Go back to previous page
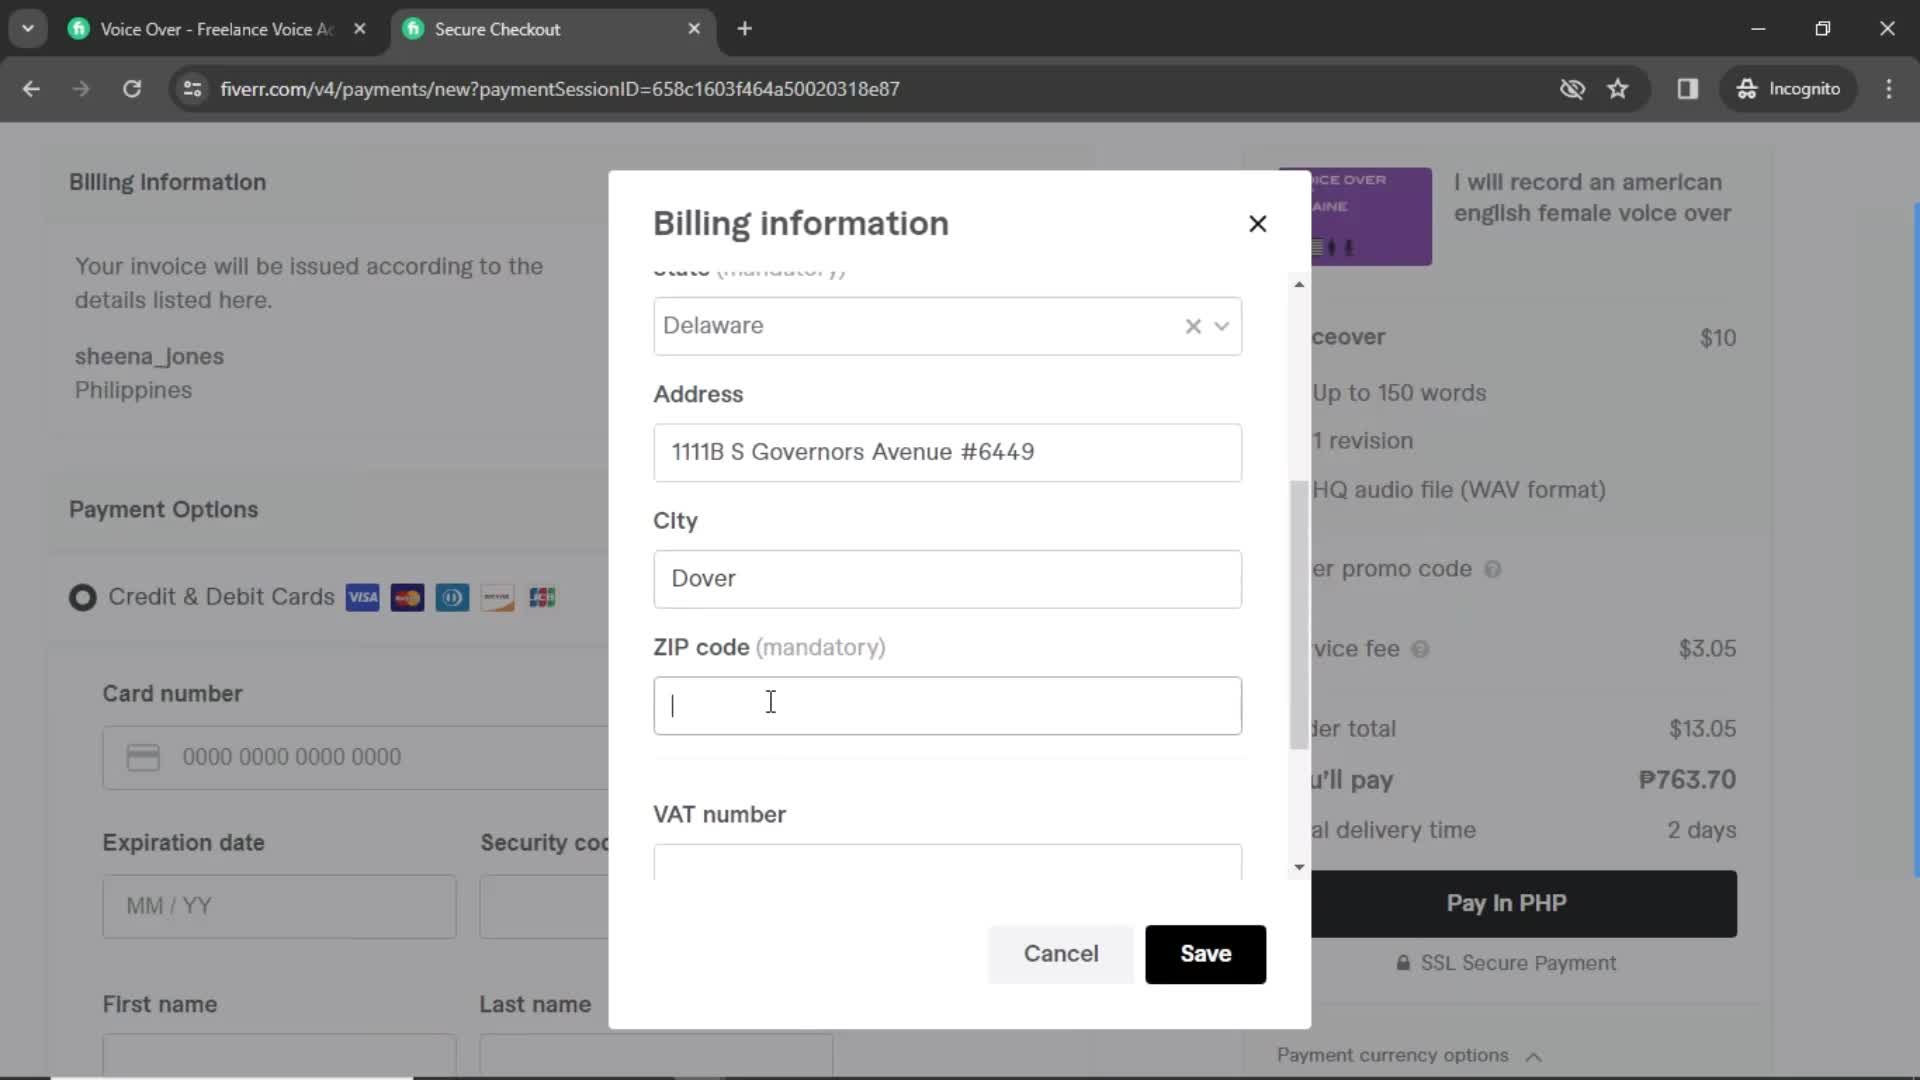Image resolution: width=1920 pixels, height=1080 pixels. tap(31, 89)
